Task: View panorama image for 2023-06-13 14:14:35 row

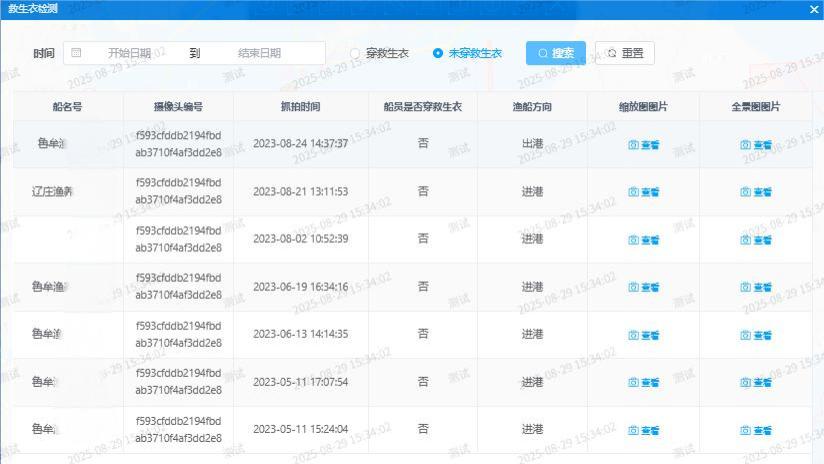Action: (756, 335)
